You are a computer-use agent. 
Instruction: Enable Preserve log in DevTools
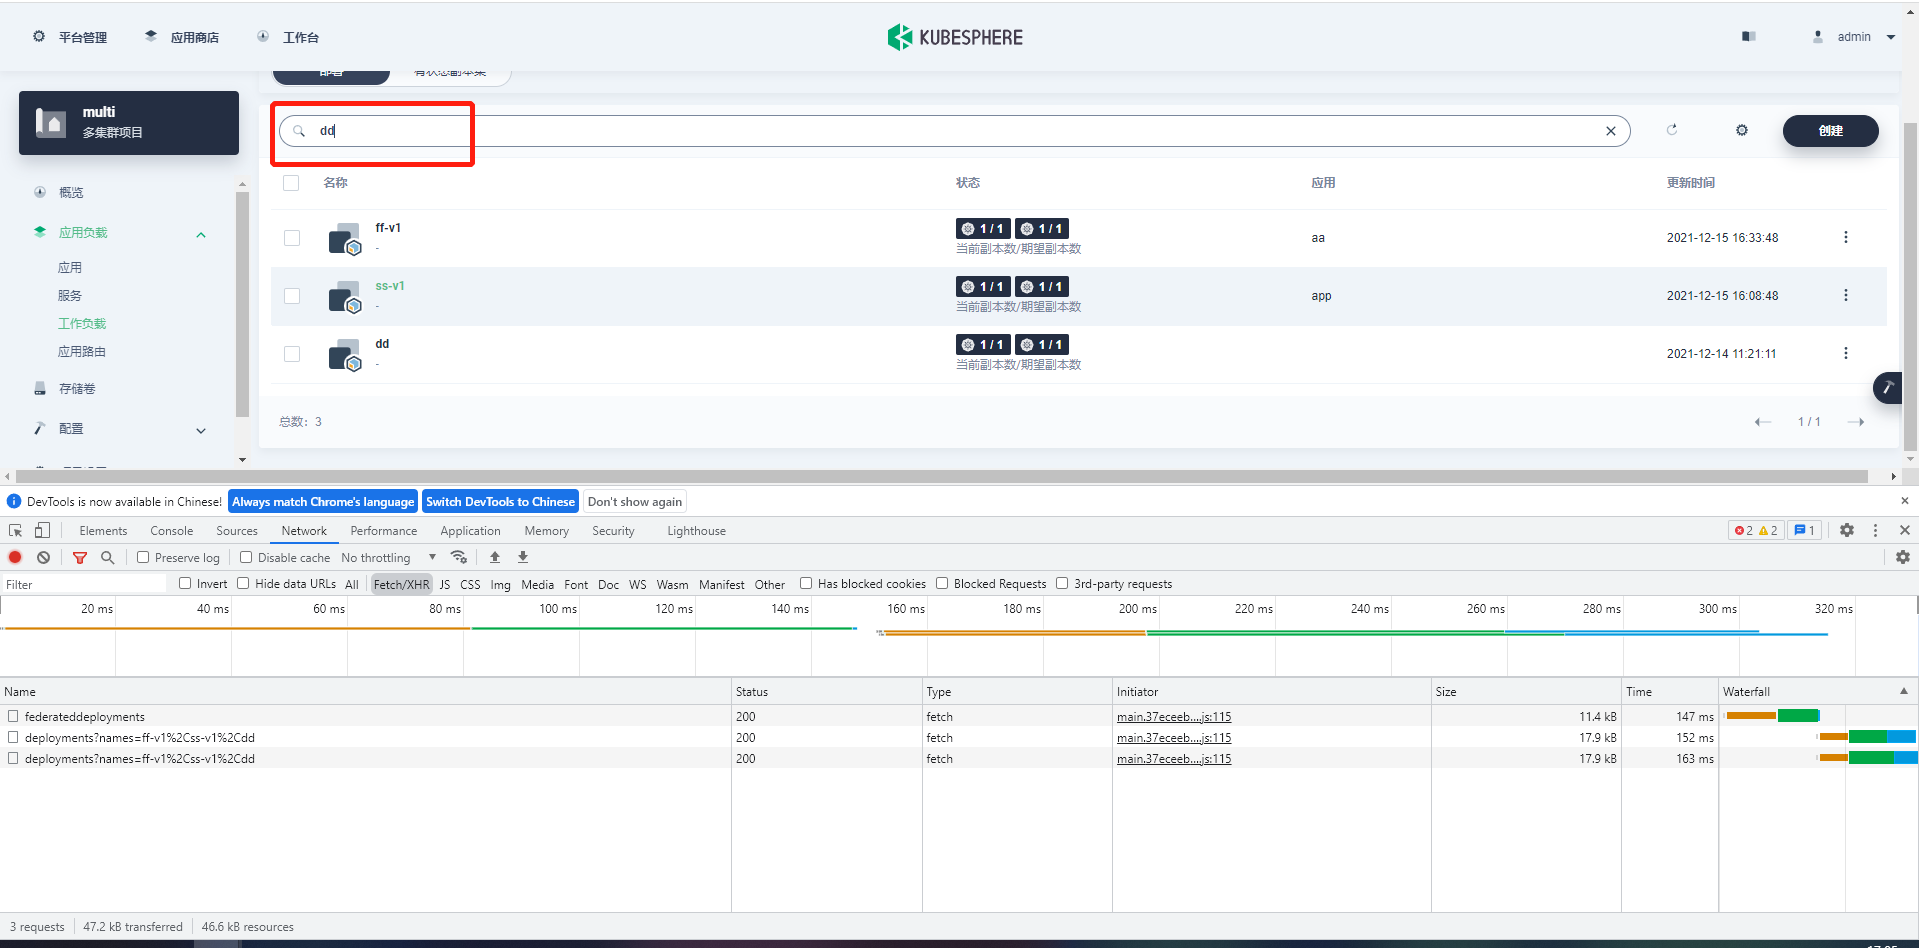(143, 557)
